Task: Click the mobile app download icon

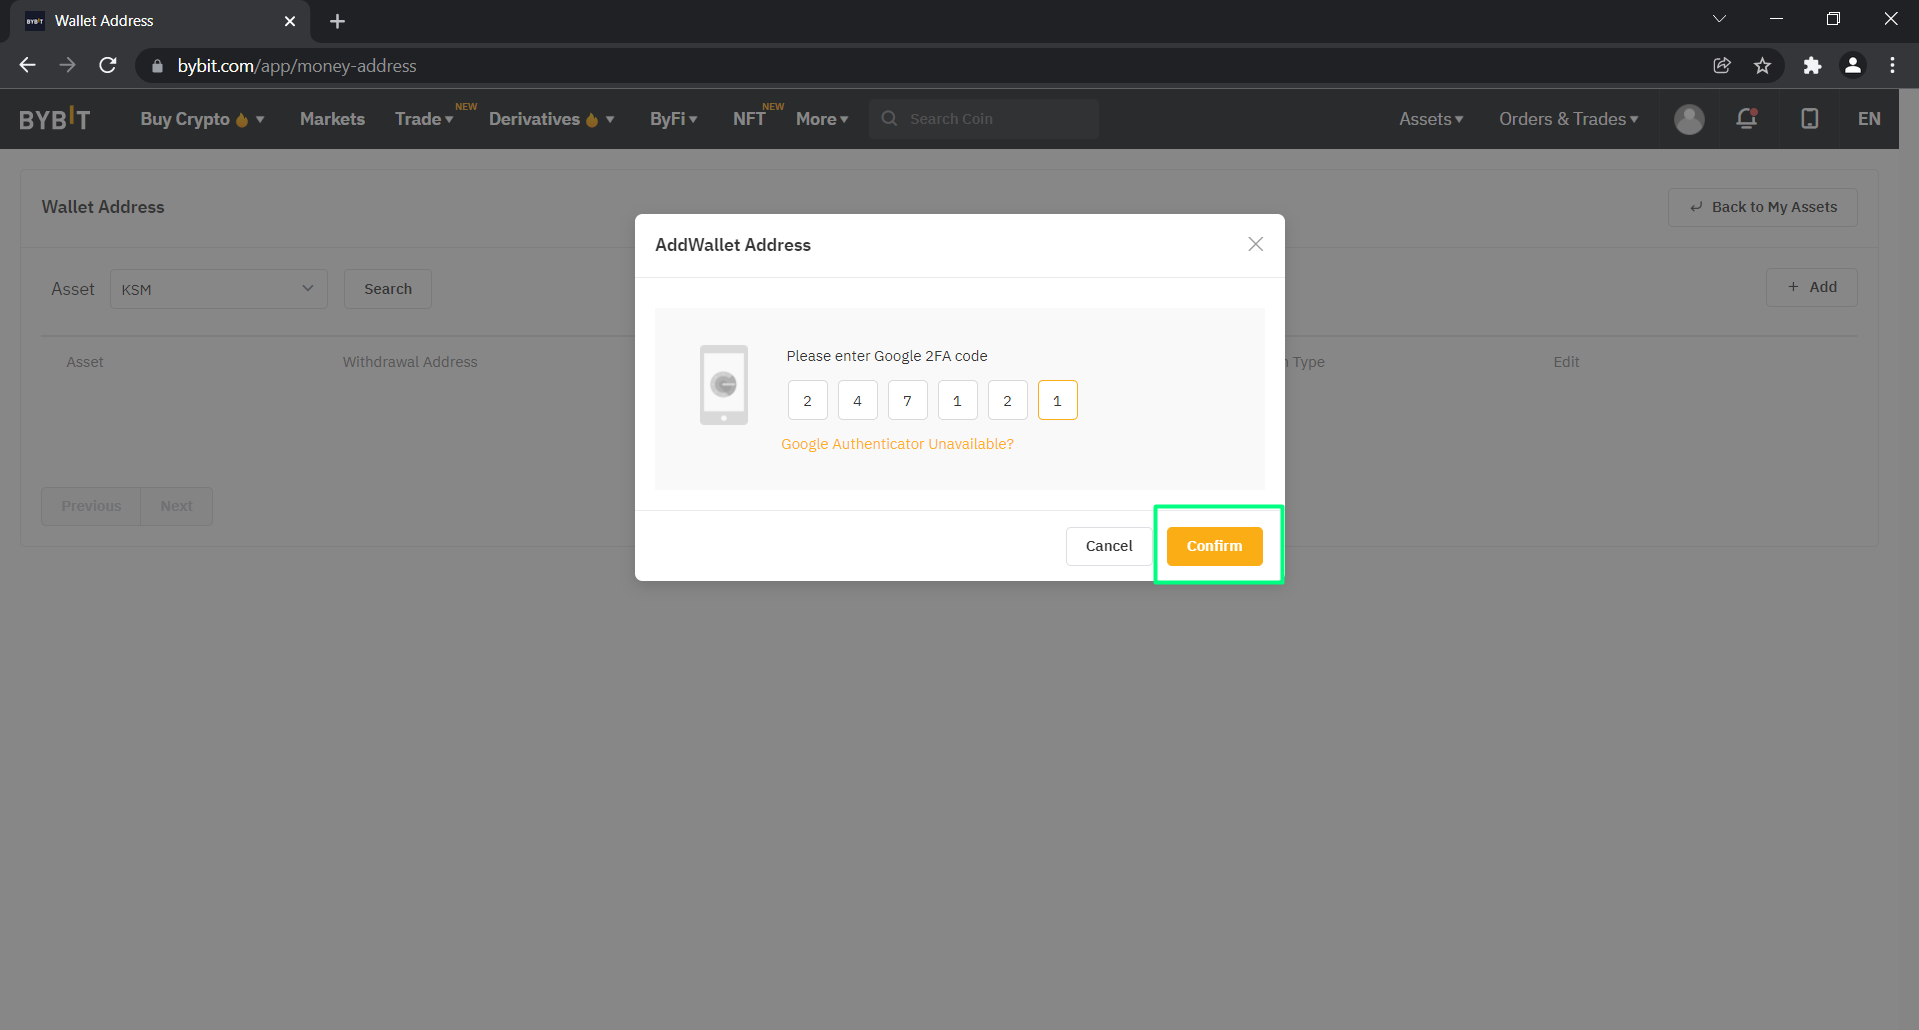Action: [x=1809, y=119]
